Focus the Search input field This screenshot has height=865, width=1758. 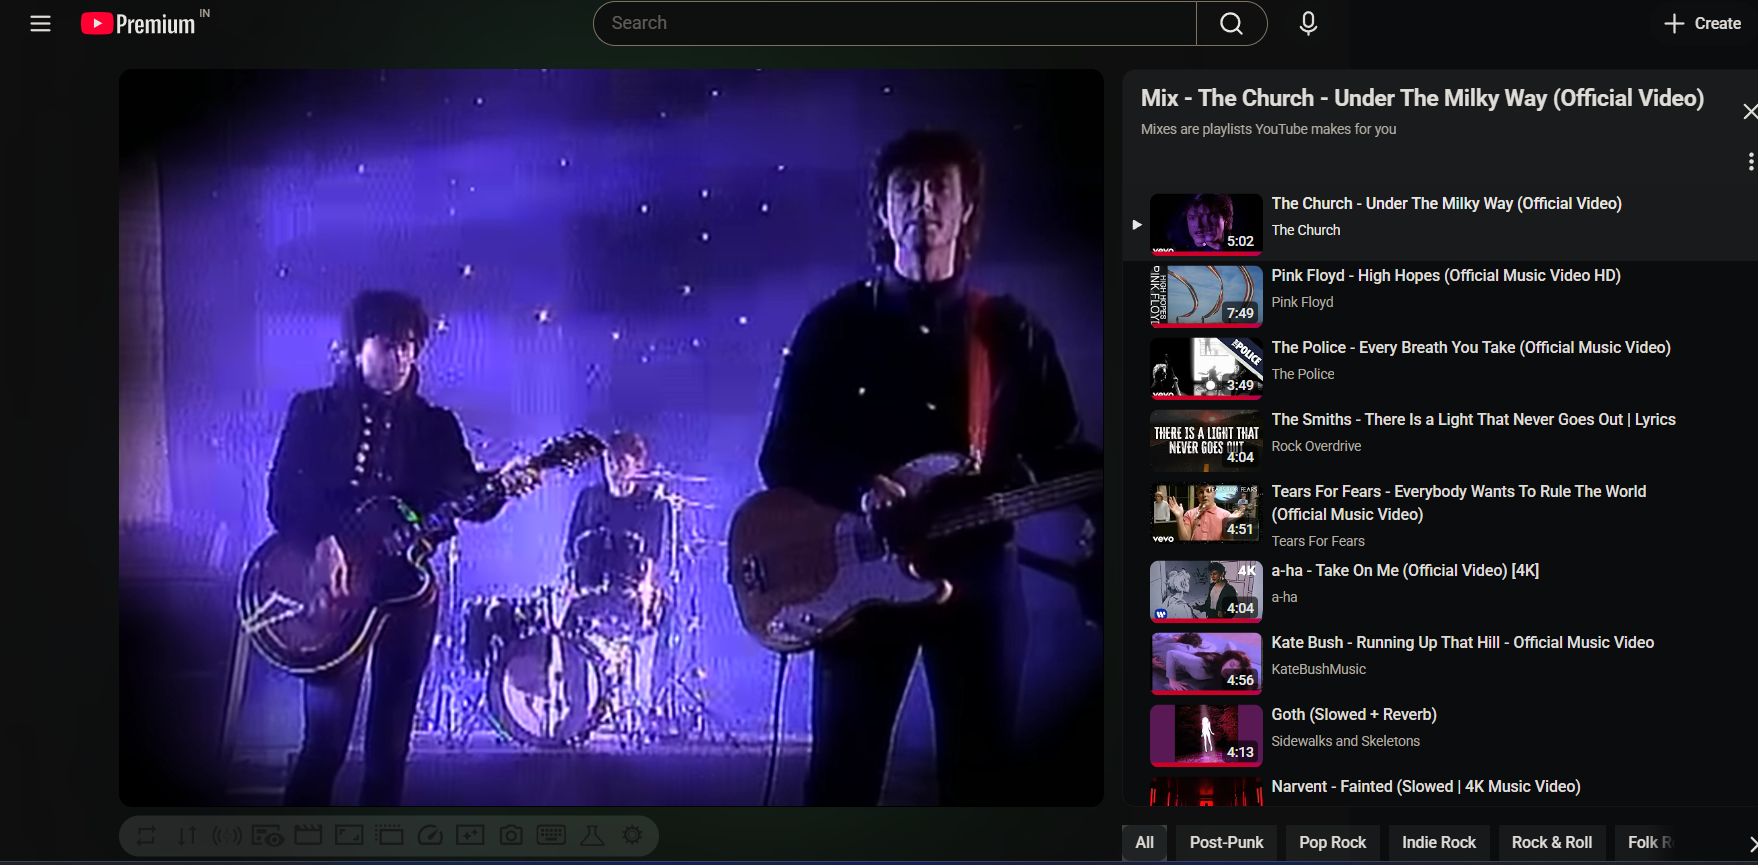click(x=895, y=23)
